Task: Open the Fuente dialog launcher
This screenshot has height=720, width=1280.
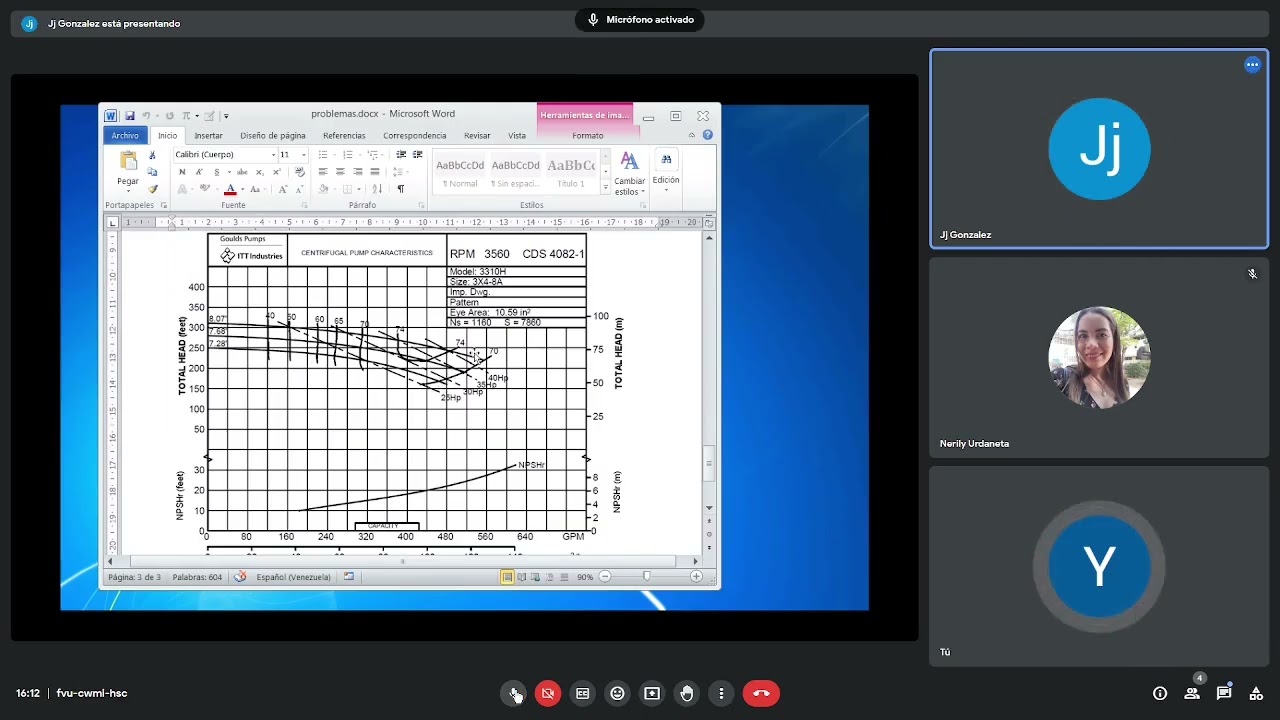Action: point(304,205)
